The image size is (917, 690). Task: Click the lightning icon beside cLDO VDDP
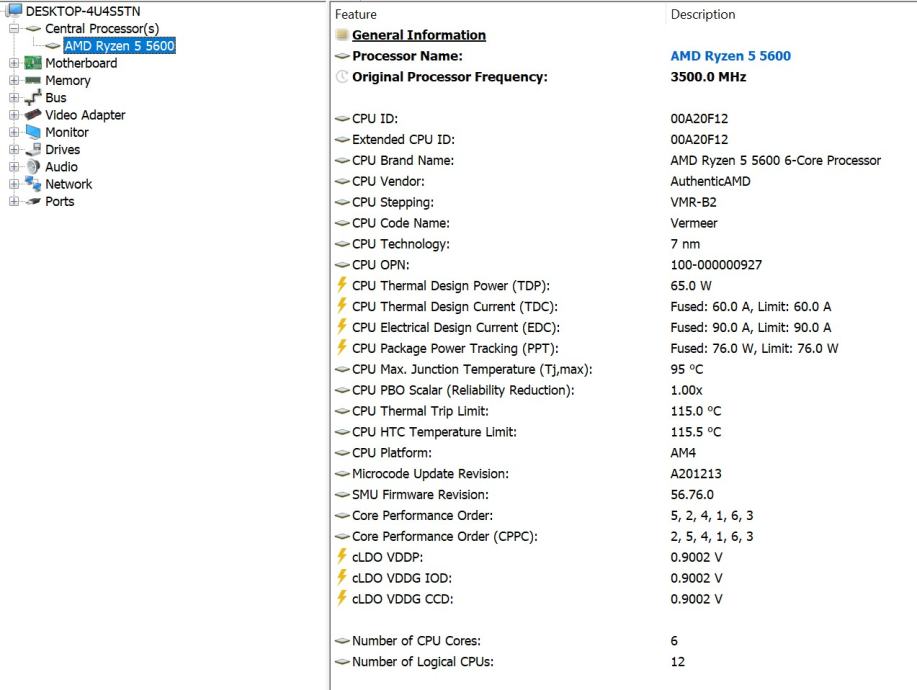pyautogui.click(x=342, y=557)
